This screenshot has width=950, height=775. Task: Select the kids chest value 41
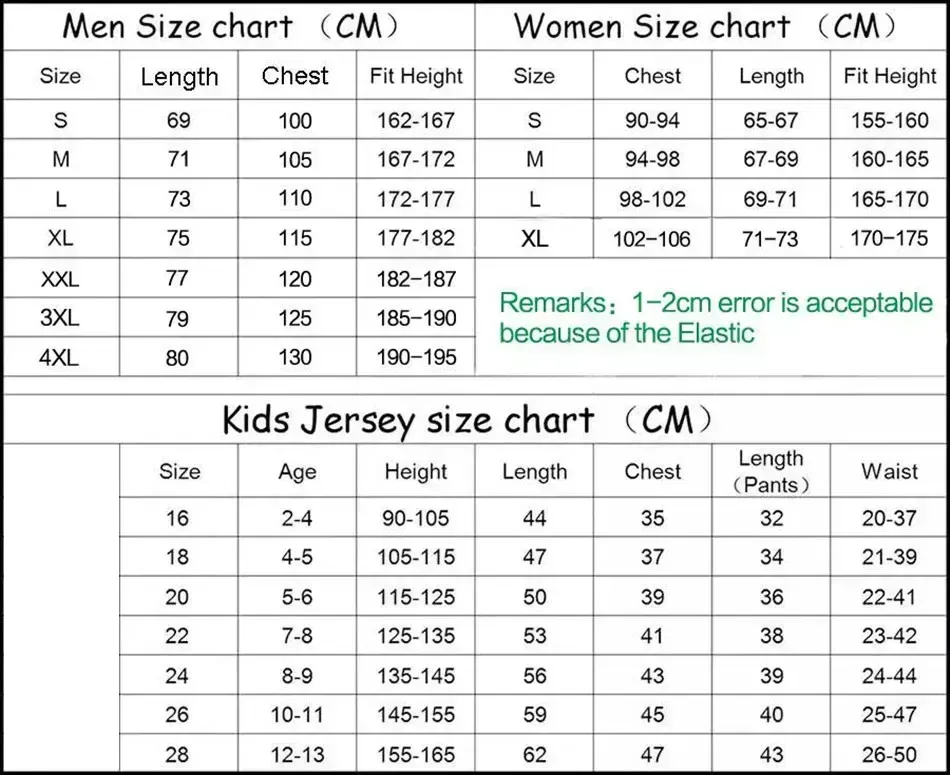pyautogui.click(x=653, y=636)
